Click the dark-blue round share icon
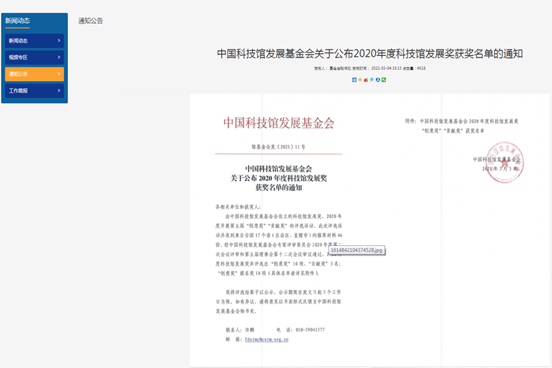This screenshot has width=552, height=368. click(x=378, y=80)
